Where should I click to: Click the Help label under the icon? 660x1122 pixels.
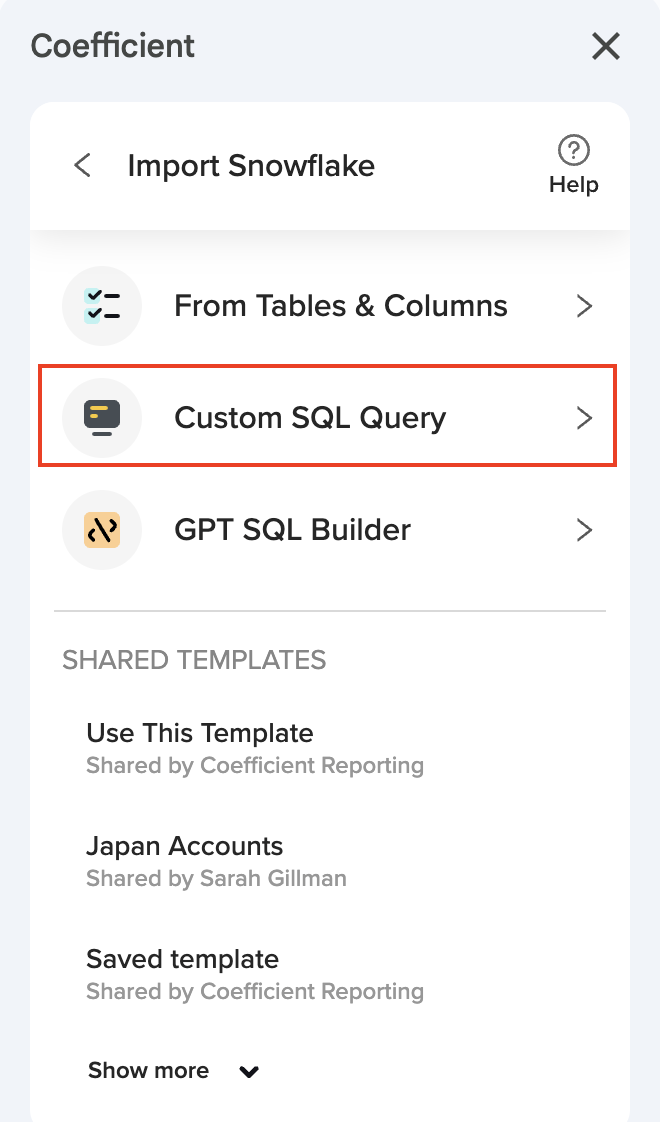(x=573, y=185)
